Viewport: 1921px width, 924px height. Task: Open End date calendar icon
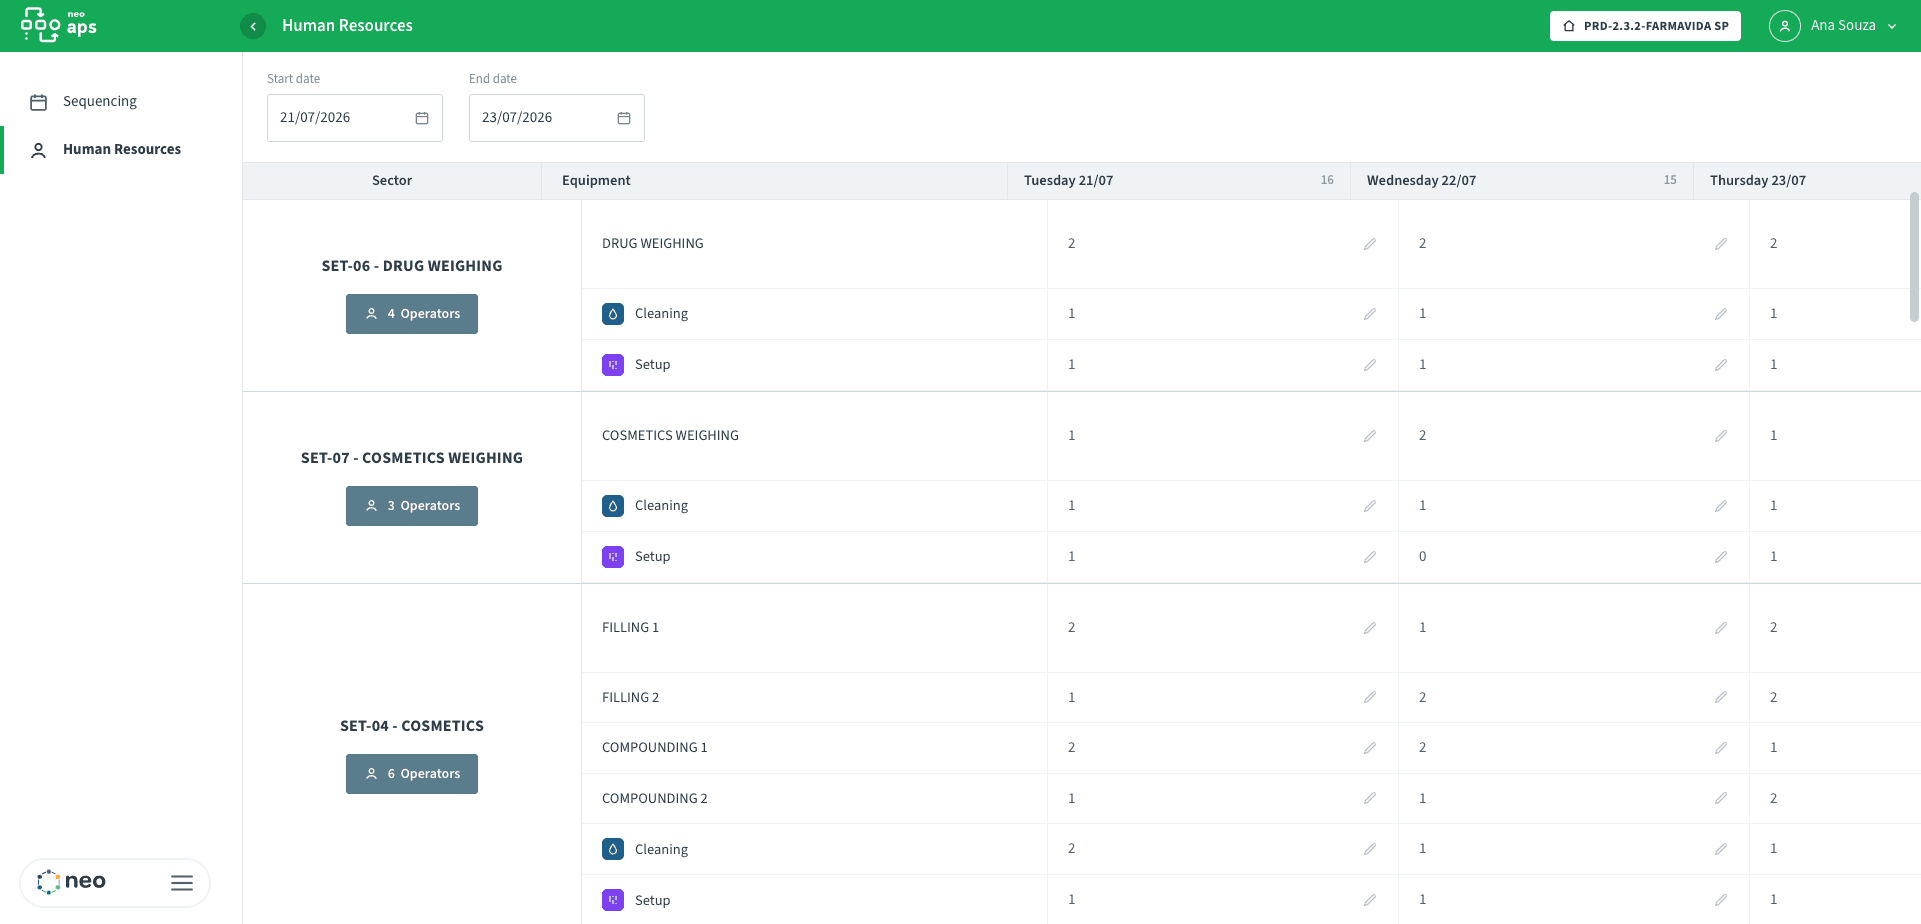[x=624, y=118]
